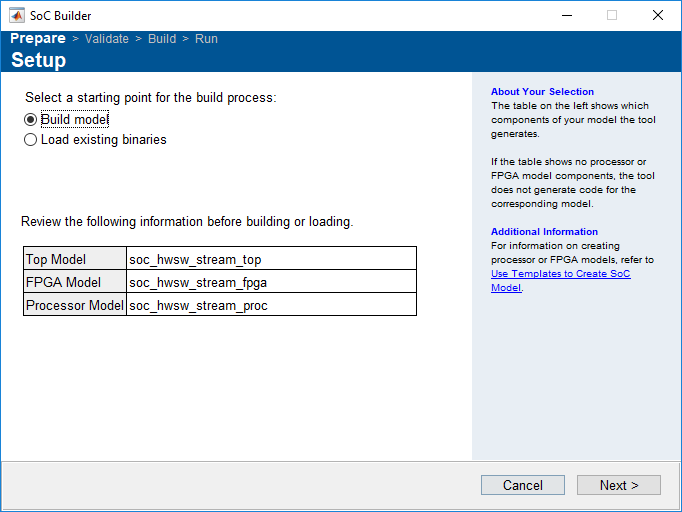
Task: Minimize the SoC Builder window
Action: pyautogui.click(x=567, y=16)
